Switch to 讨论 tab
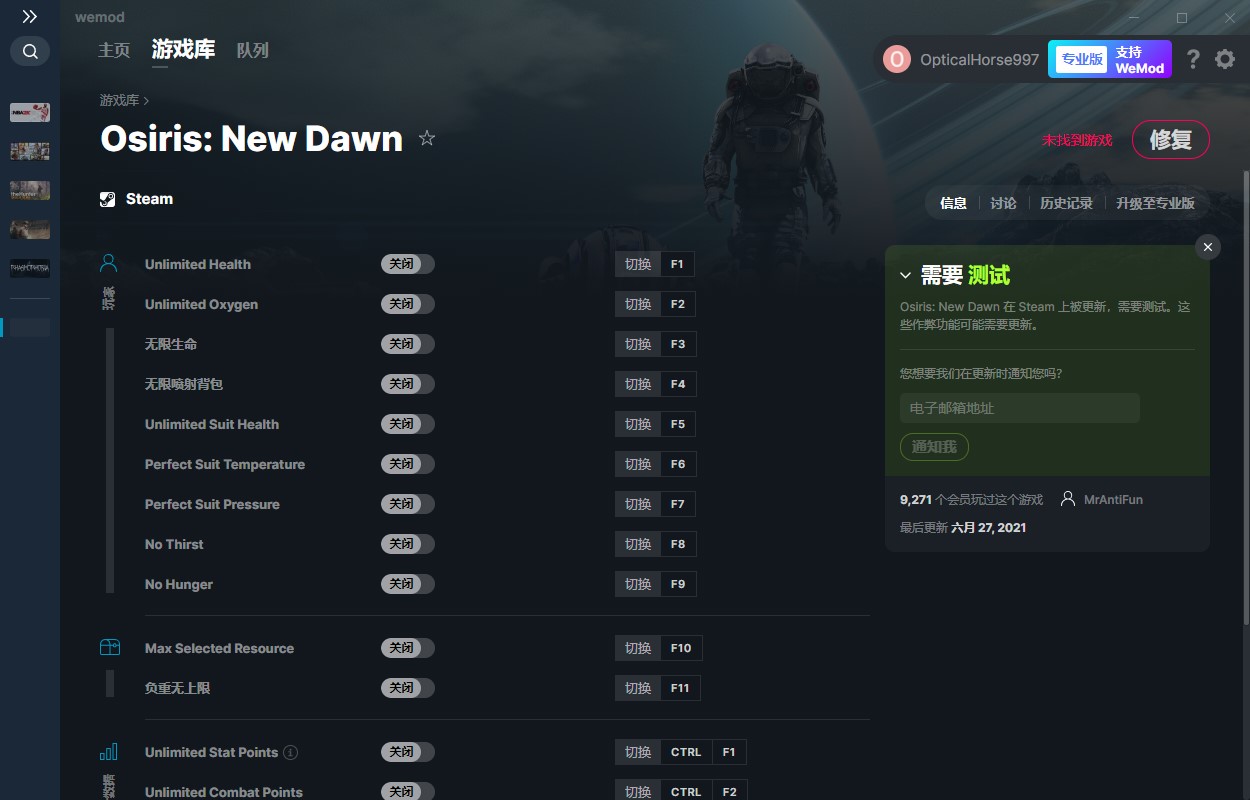 [x=1003, y=203]
